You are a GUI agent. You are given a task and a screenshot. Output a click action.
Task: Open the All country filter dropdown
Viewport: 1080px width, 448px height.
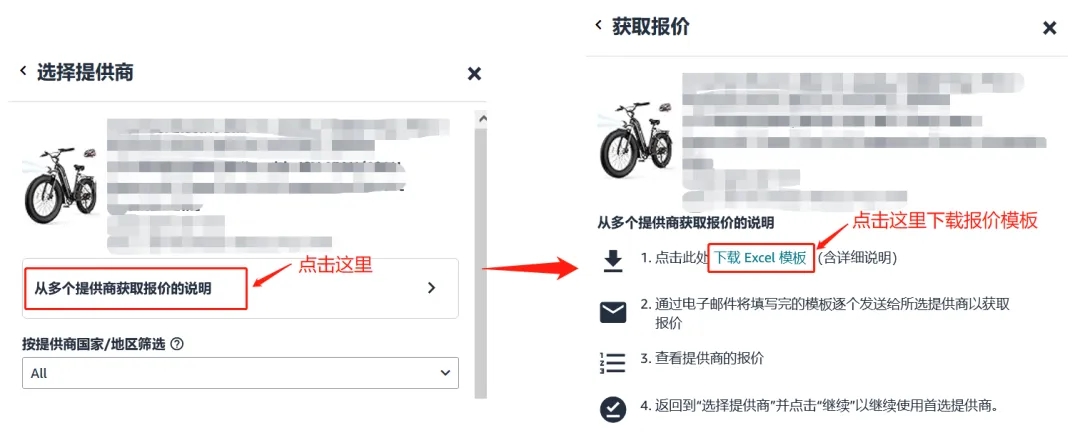[240, 373]
